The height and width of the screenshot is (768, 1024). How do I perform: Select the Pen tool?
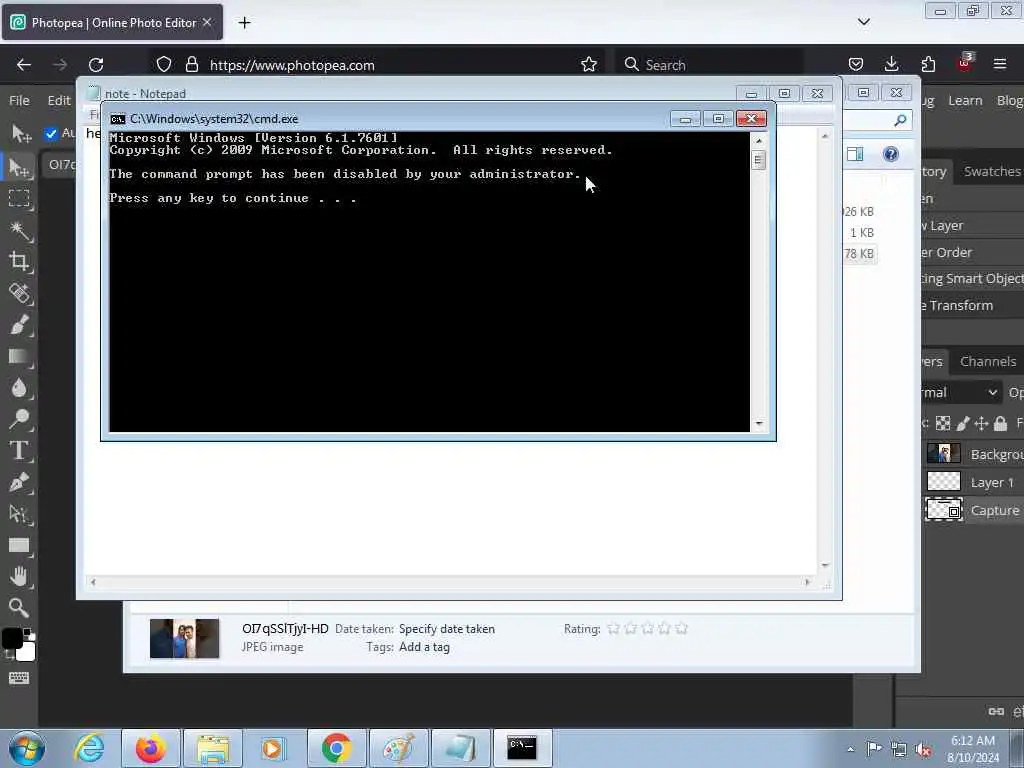tap(20, 482)
